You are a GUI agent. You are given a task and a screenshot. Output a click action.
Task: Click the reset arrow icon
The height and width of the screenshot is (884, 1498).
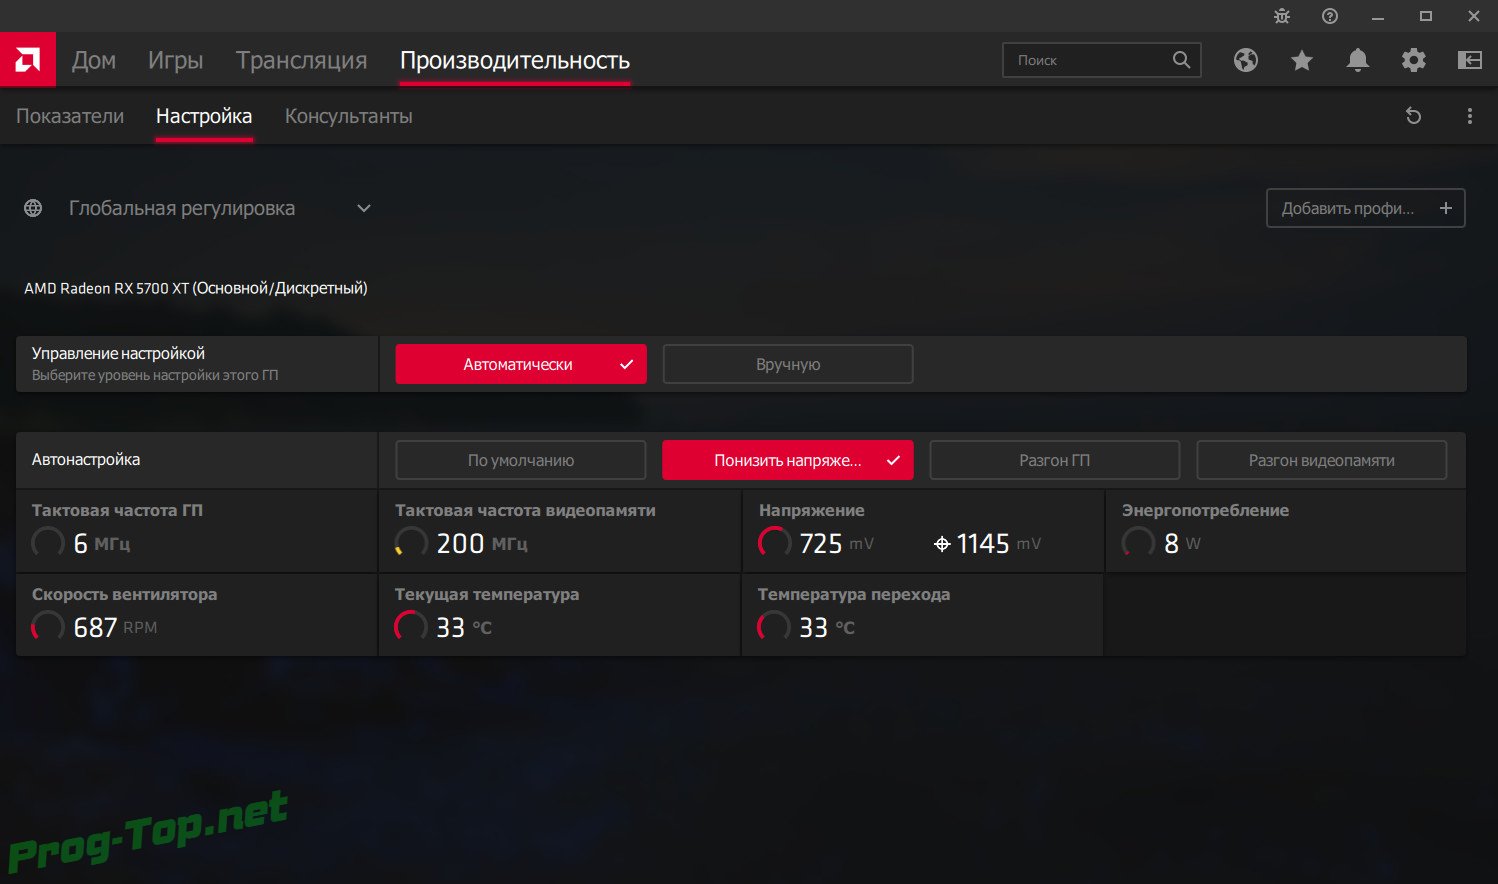[1413, 116]
